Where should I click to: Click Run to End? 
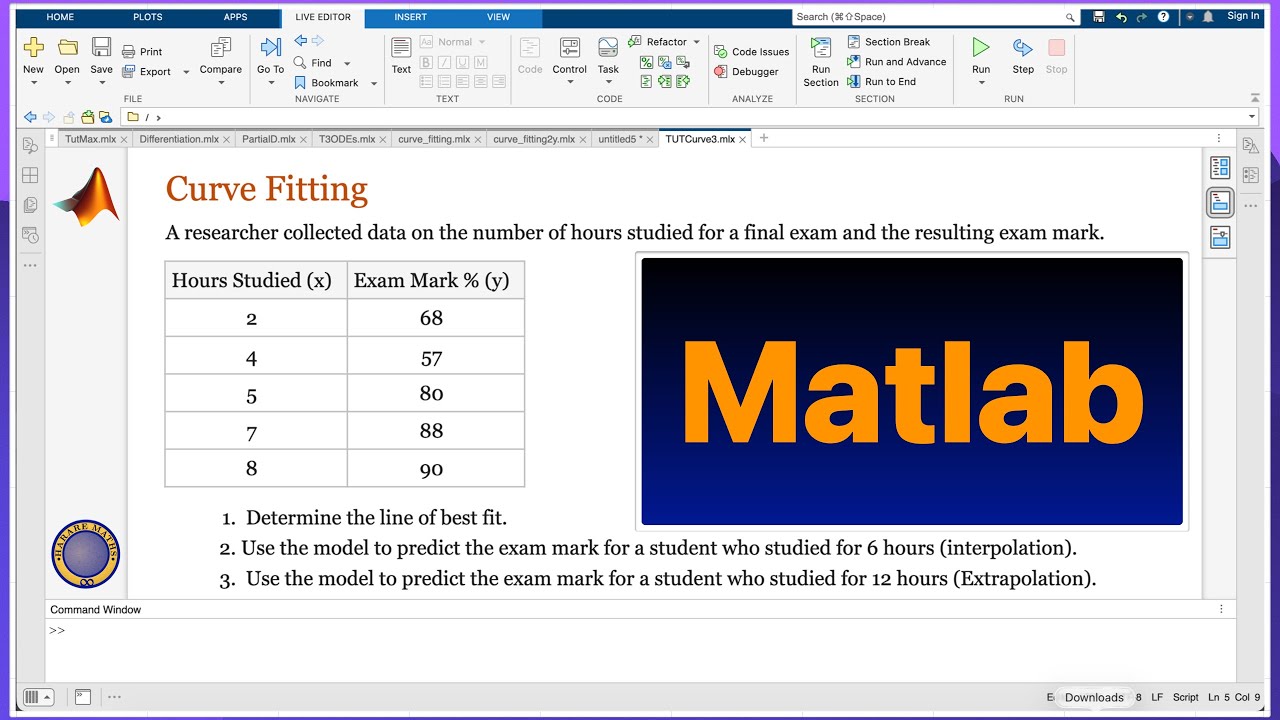(881, 82)
